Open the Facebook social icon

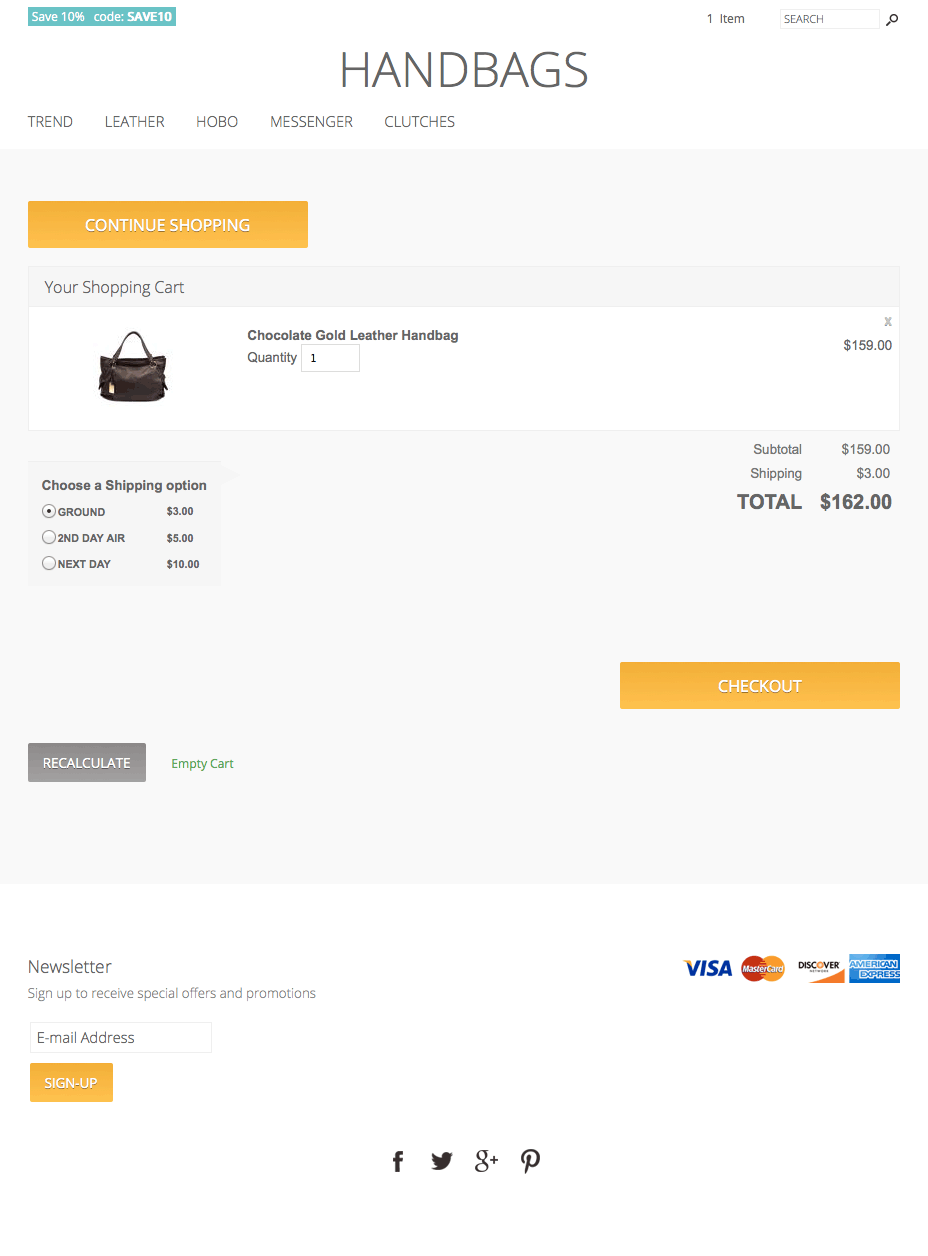point(398,1161)
